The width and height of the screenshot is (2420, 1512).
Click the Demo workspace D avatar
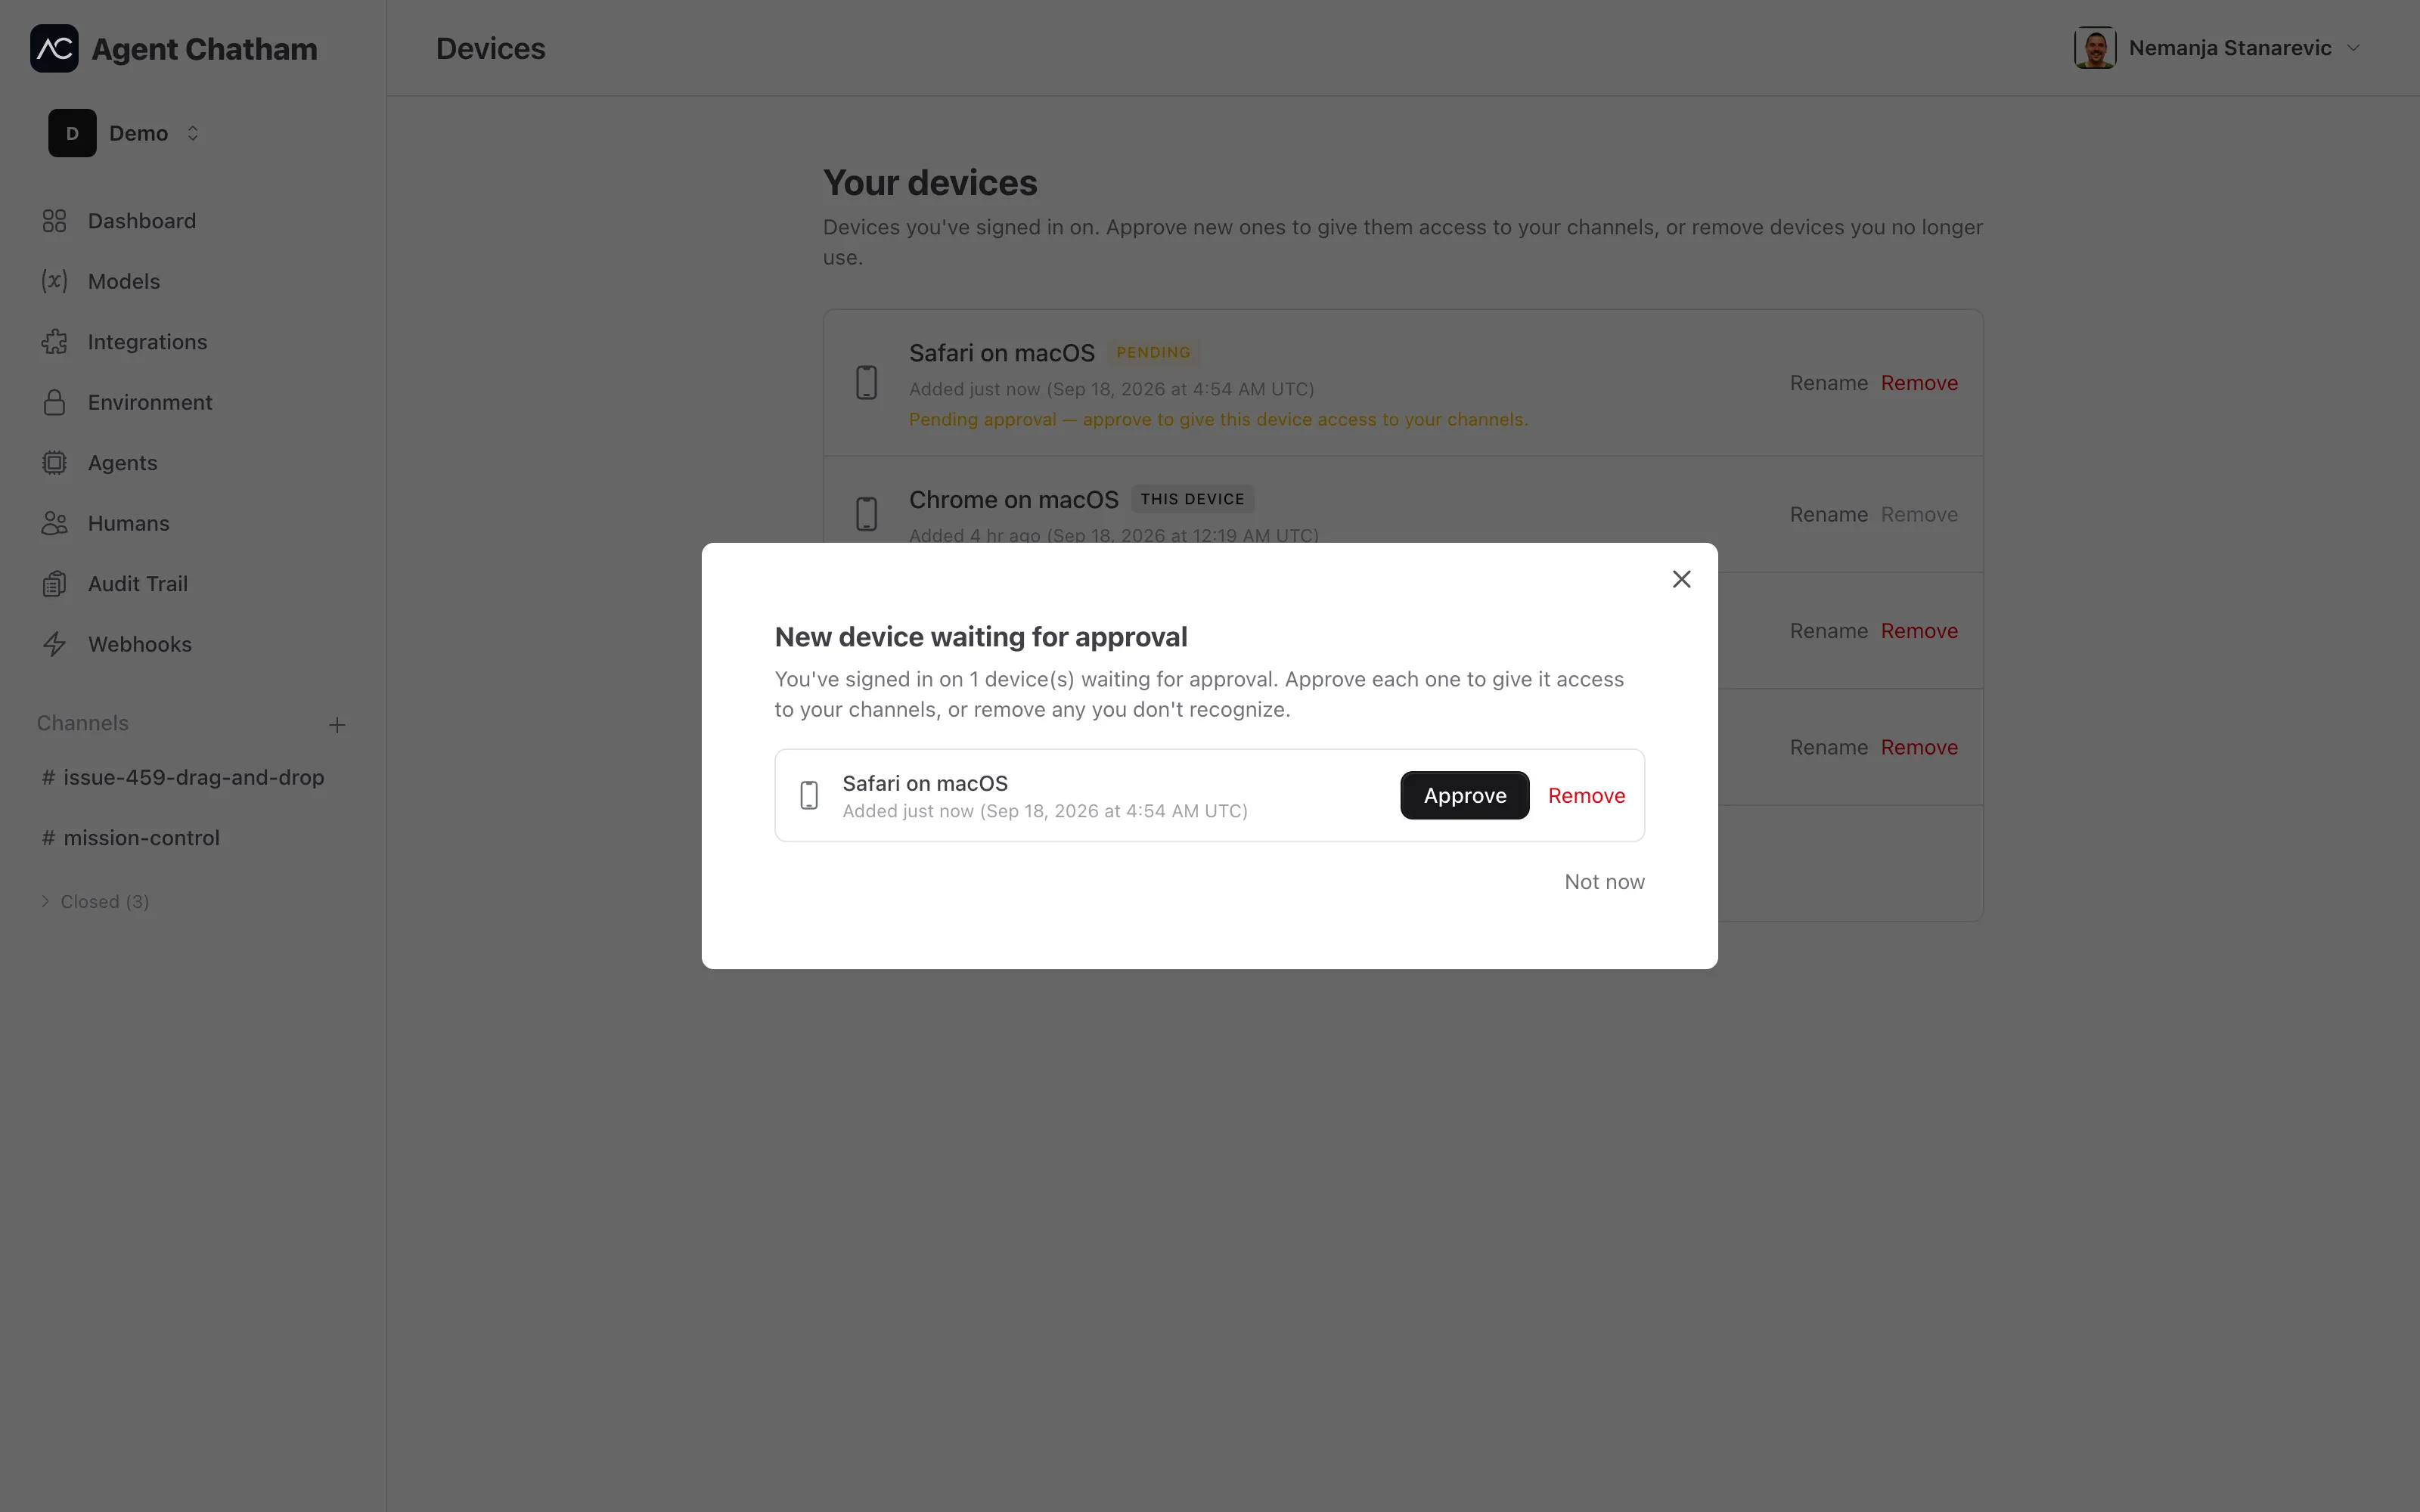(x=72, y=133)
